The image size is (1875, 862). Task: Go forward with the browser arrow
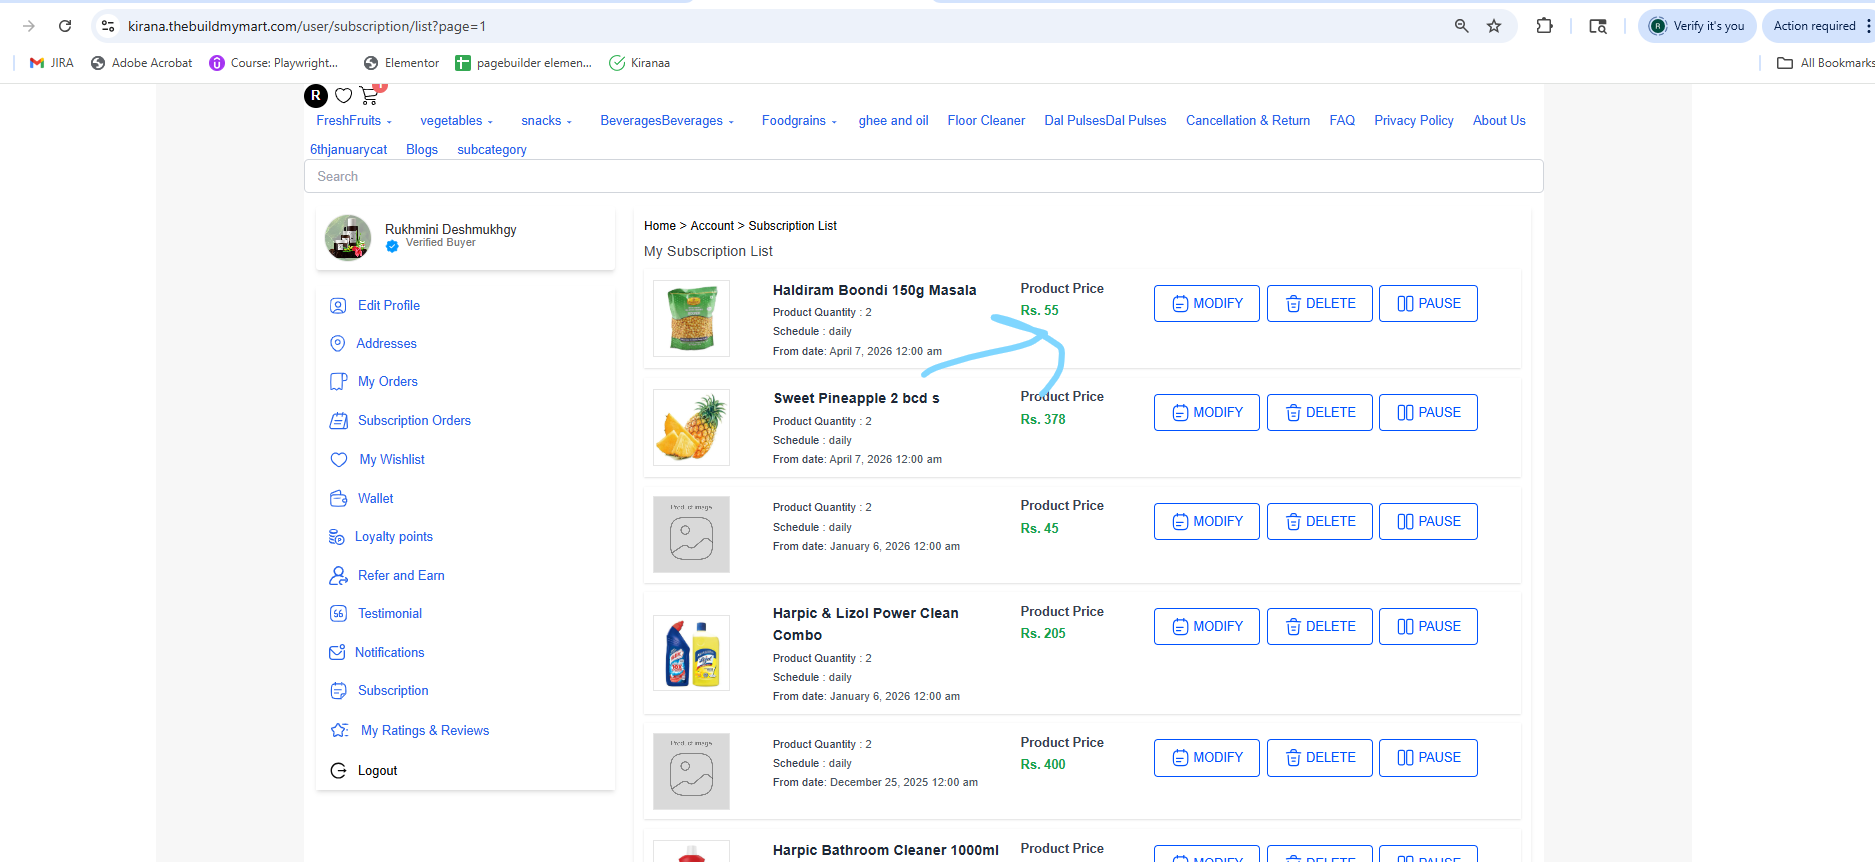[28, 26]
